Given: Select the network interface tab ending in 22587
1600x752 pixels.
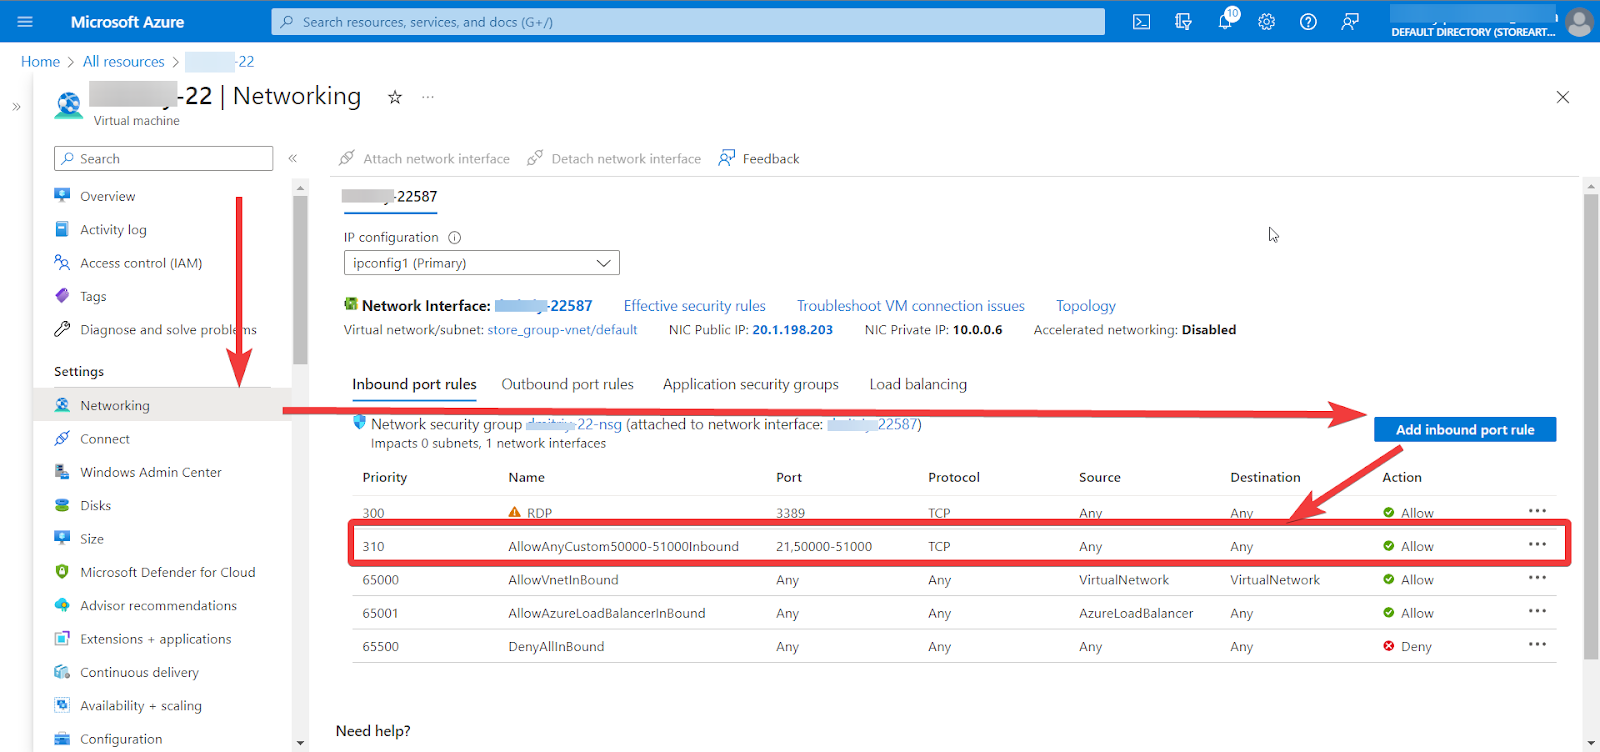Looking at the screenshot, I should [x=390, y=197].
